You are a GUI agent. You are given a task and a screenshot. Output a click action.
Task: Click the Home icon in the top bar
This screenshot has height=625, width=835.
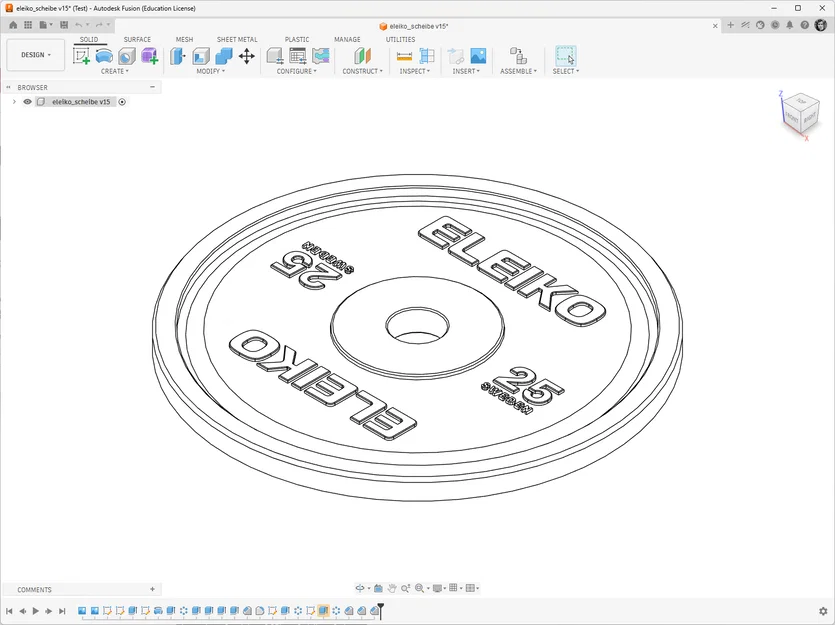pyautogui.click(x=13, y=25)
